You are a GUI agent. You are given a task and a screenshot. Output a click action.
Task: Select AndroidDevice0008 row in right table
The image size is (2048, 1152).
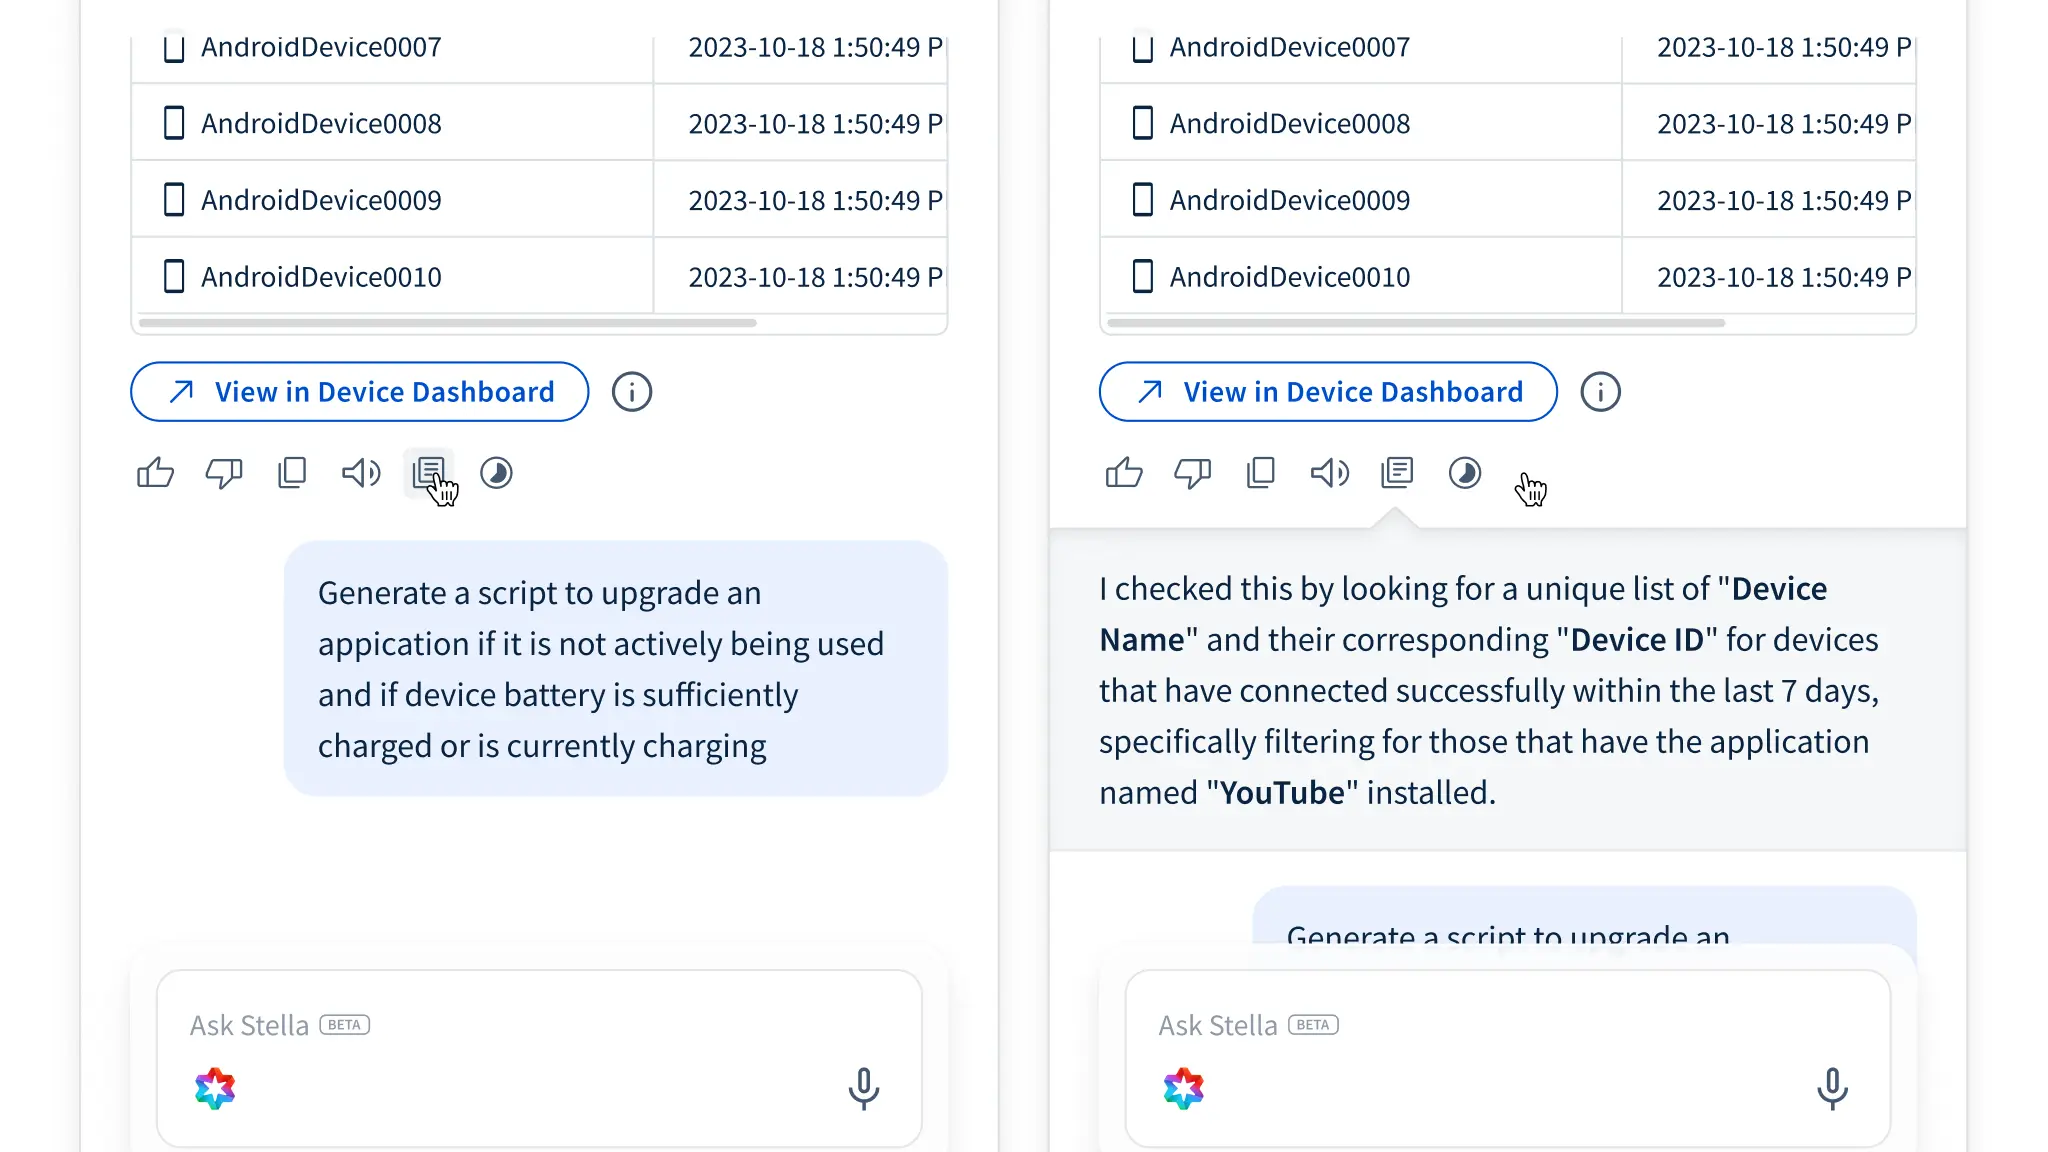pyautogui.click(x=1508, y=123)
